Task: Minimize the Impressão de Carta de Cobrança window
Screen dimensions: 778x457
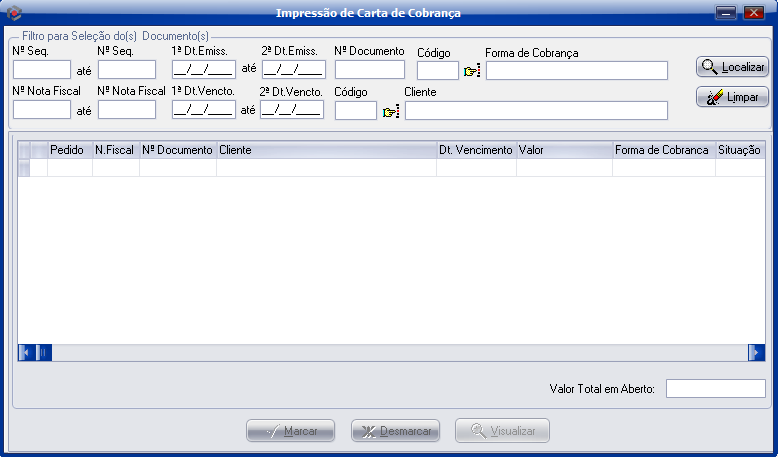Action: (726, 13)
